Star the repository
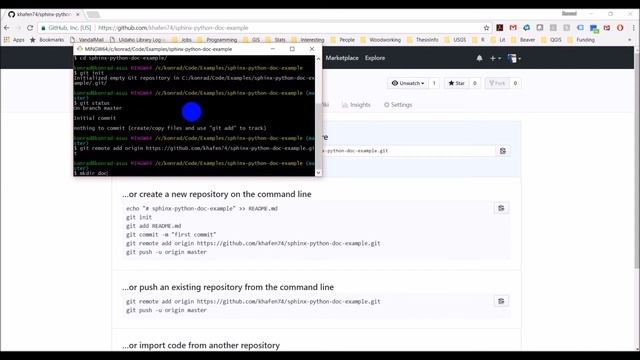 click(x=456, y=83)
